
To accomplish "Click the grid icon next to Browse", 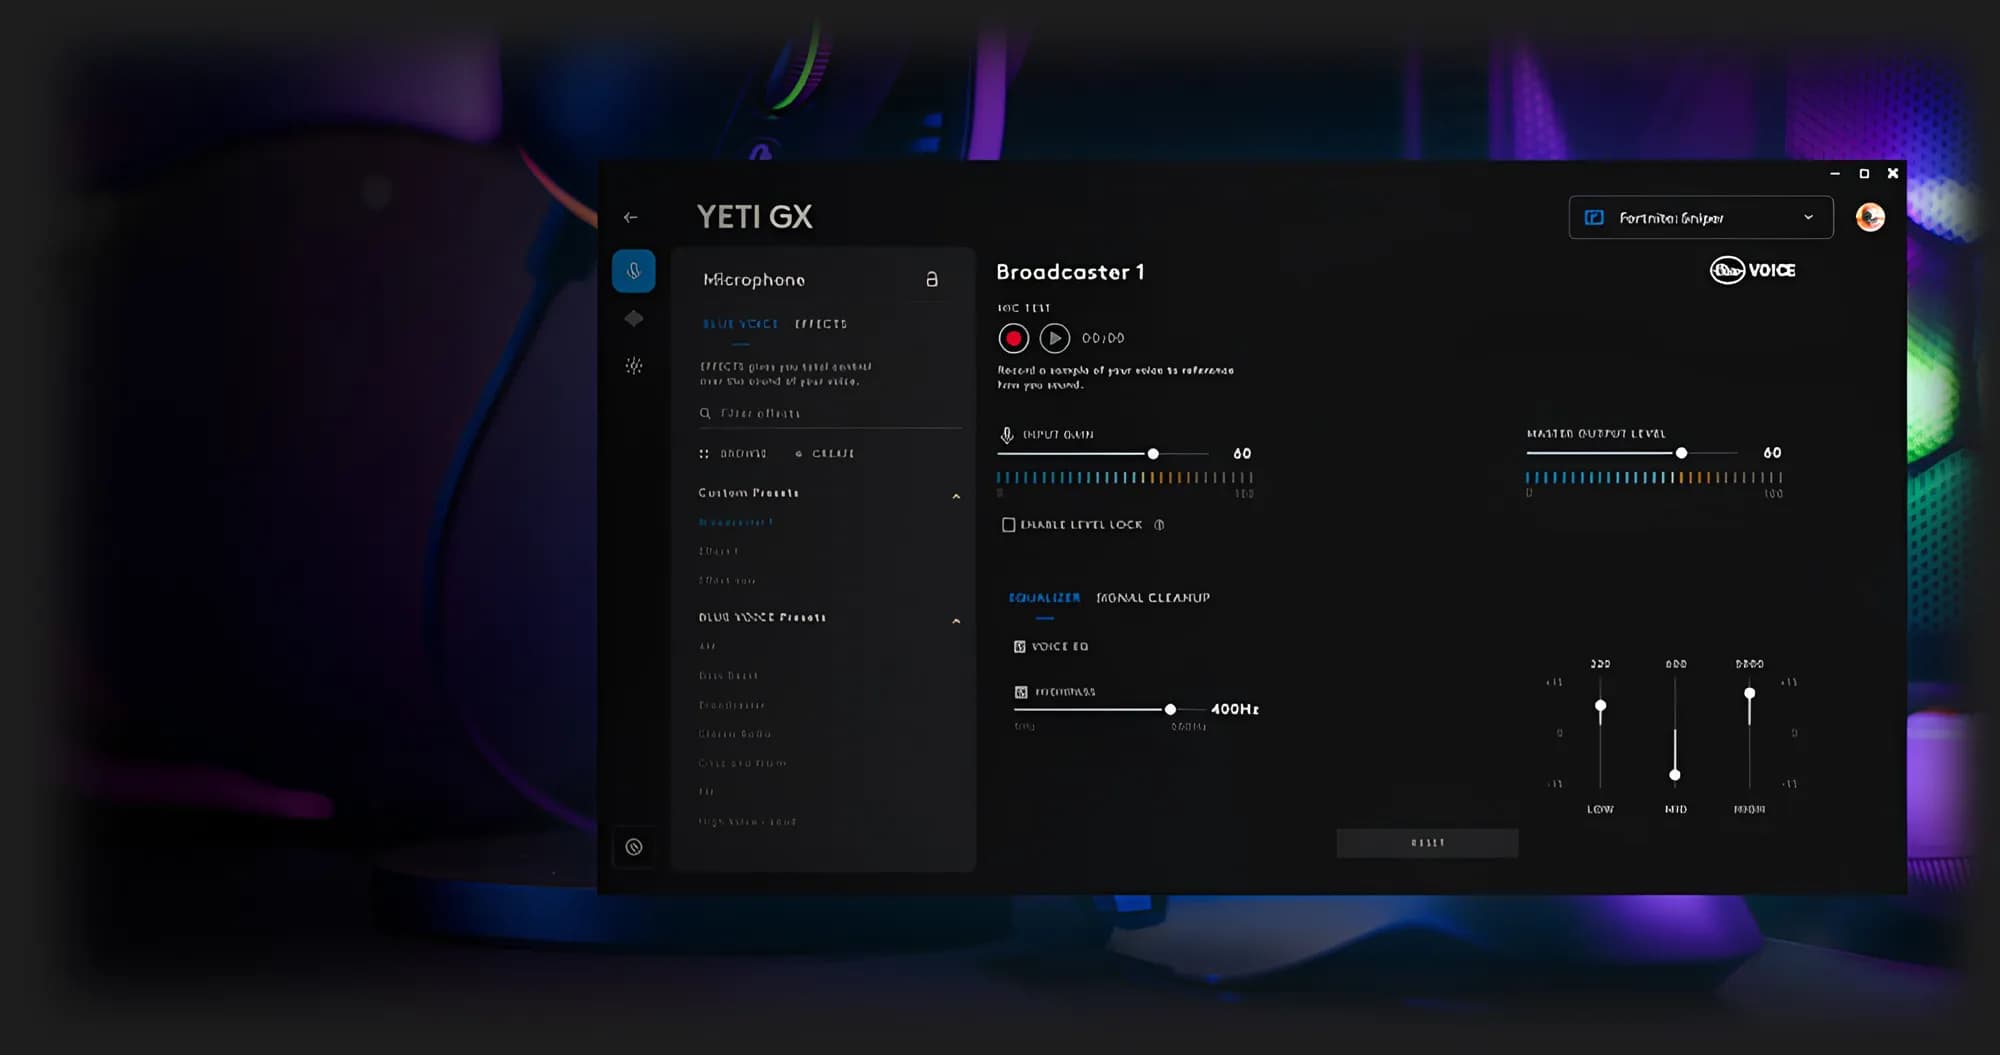I will (x=704, y=454).
